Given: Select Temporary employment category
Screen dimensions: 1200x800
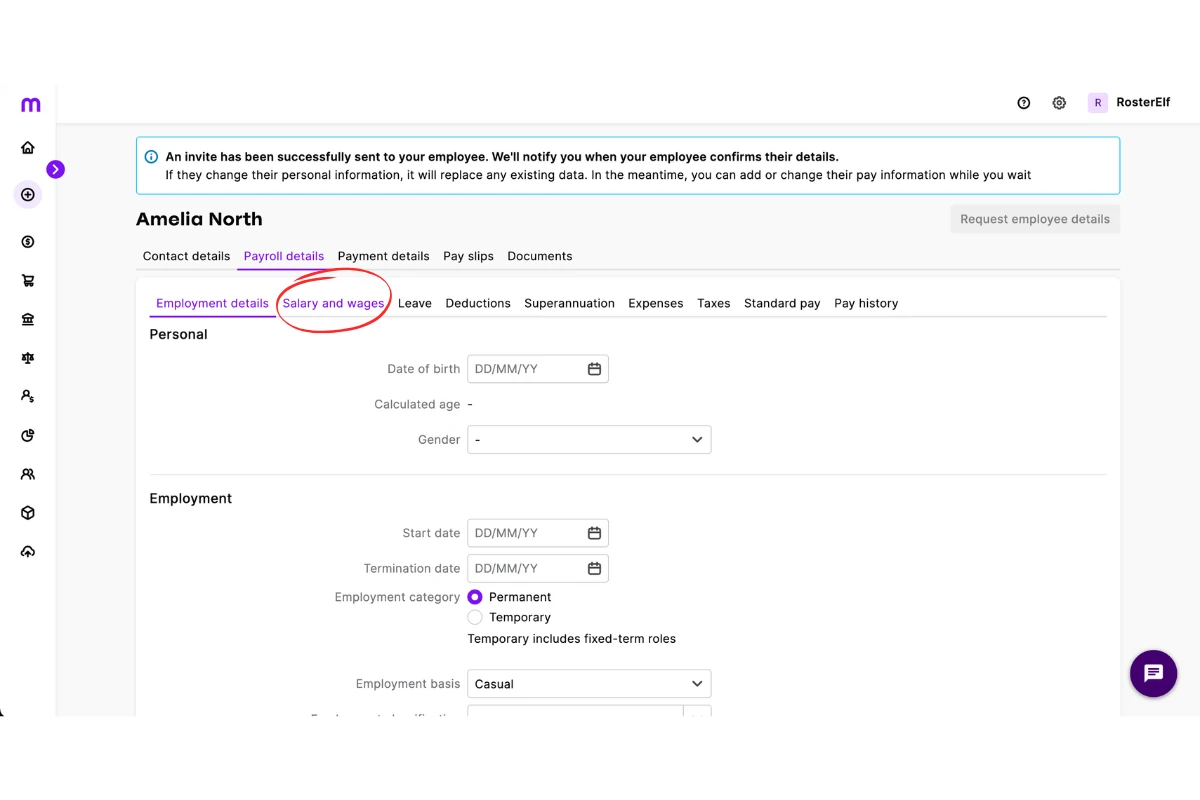Looking at the screenshot, I should pyautogui.click(x=475, y=617).
